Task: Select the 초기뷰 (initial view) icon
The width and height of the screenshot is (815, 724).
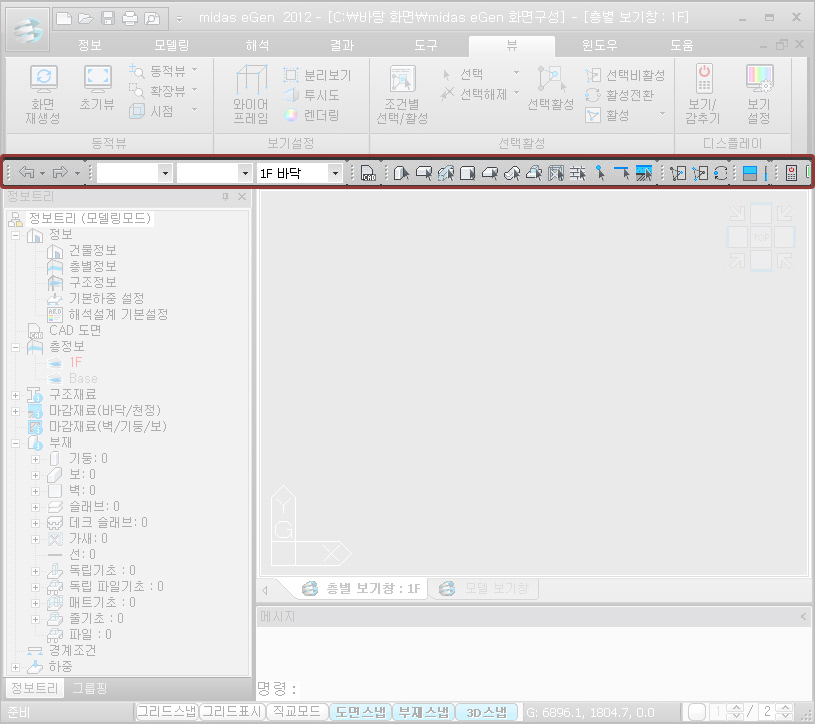Action: (x=96, y=90)
